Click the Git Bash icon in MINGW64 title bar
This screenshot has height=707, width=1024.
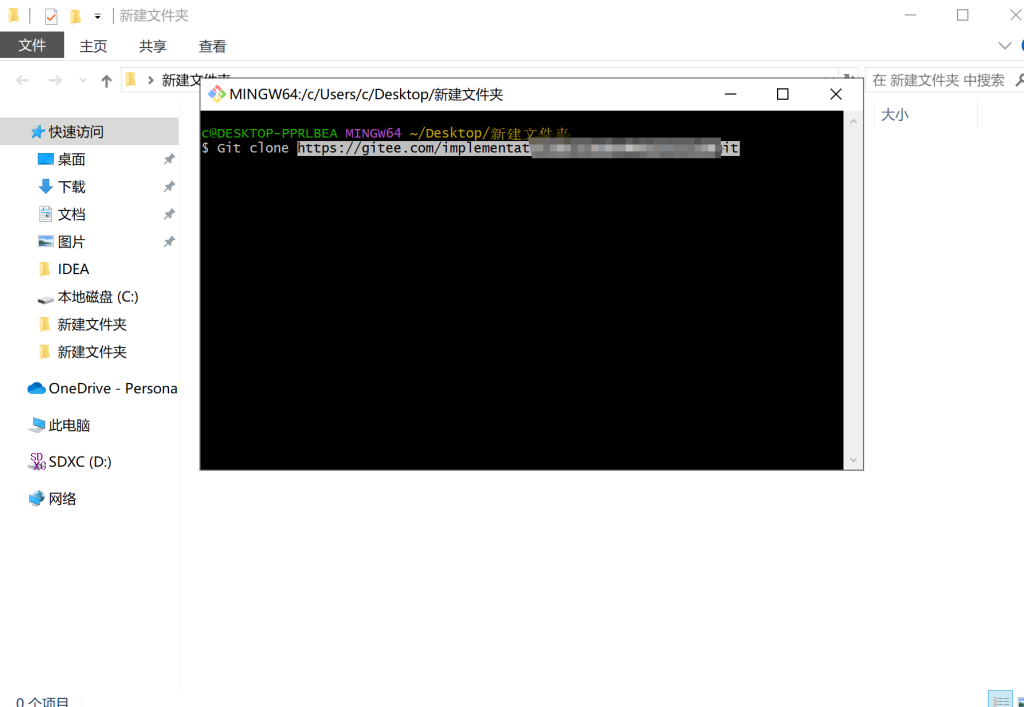click(x=216, y=95)
